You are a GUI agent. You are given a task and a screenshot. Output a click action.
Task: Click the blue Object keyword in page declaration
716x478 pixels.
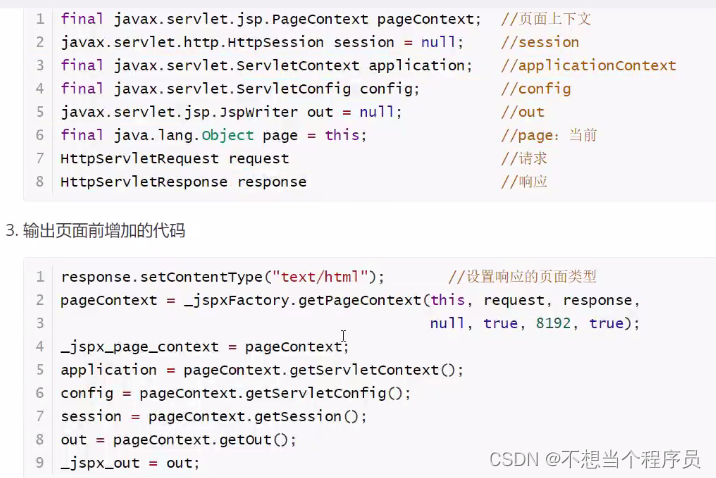227,135
